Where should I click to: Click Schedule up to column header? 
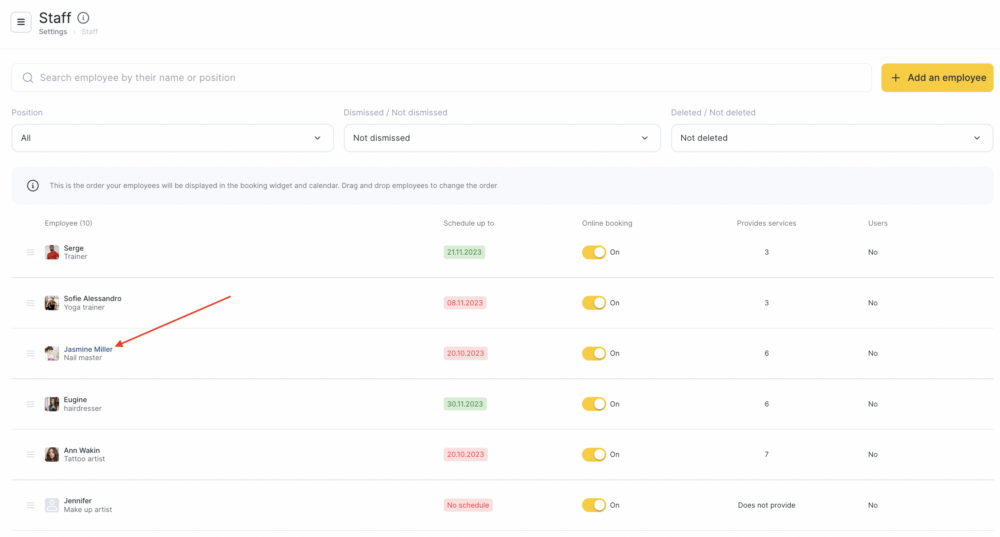(469, 223)
